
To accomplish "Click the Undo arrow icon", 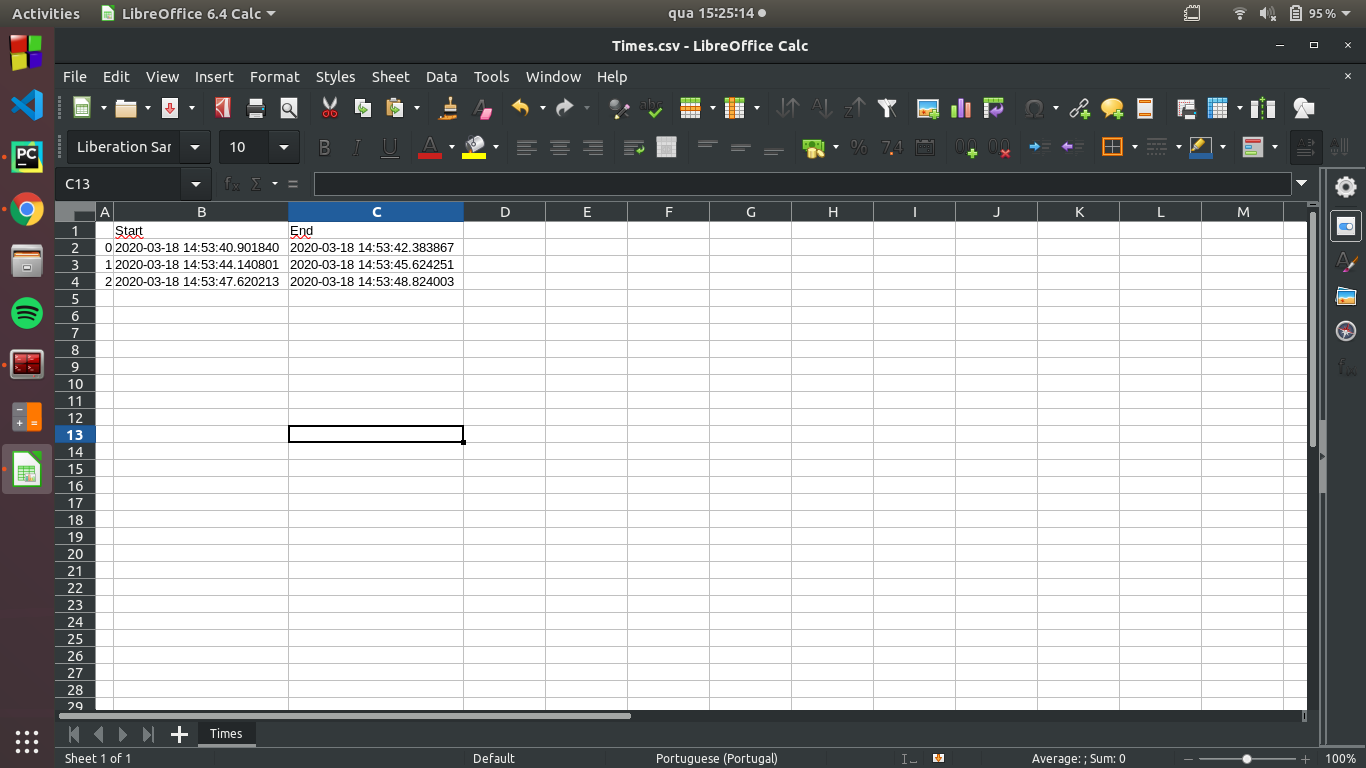I will point(520,108).
